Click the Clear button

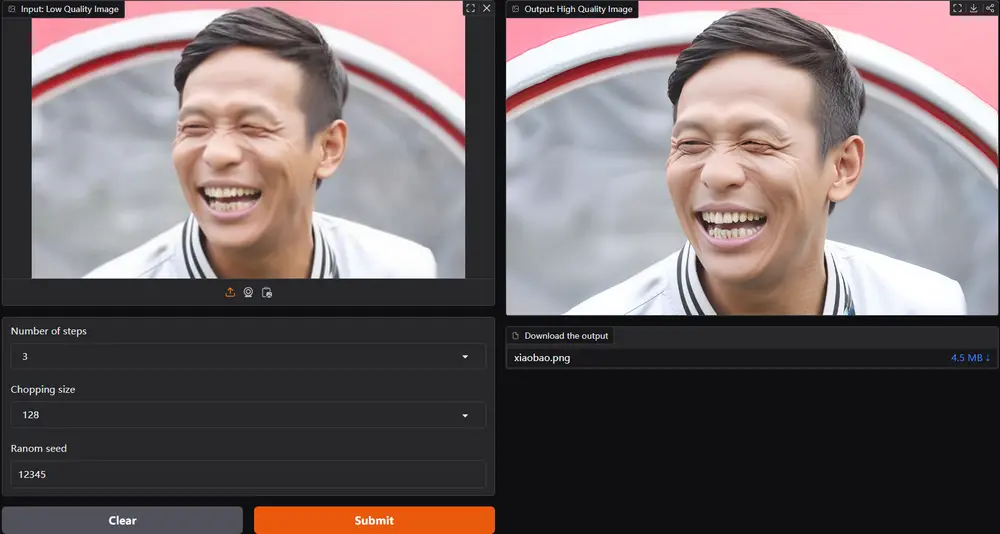click(122, 520)
